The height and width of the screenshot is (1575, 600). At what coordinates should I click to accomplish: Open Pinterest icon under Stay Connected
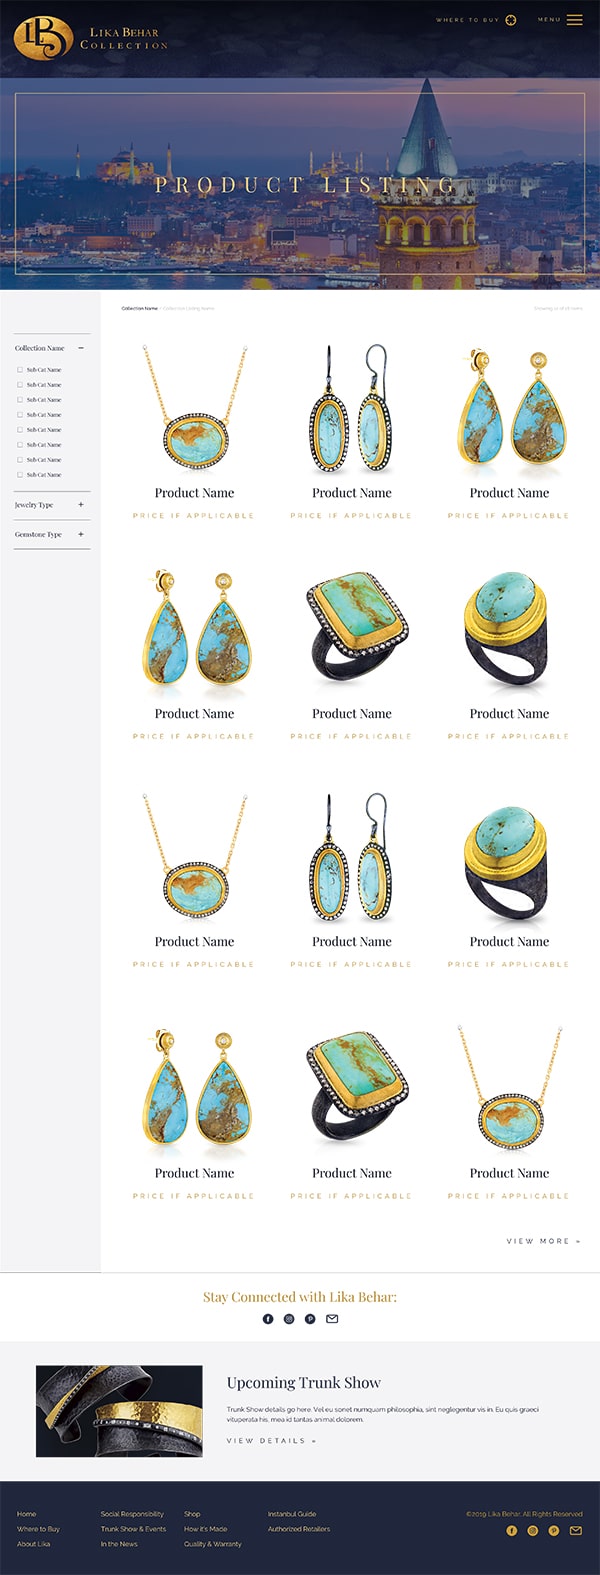[310, 1319]
